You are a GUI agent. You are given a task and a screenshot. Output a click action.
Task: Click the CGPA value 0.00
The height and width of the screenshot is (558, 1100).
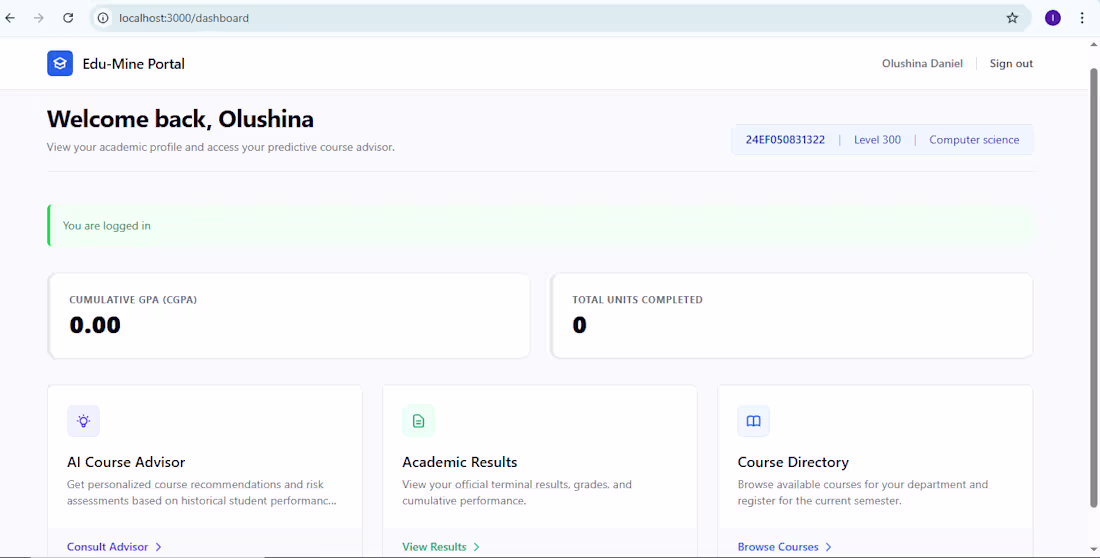pos(95,325)
